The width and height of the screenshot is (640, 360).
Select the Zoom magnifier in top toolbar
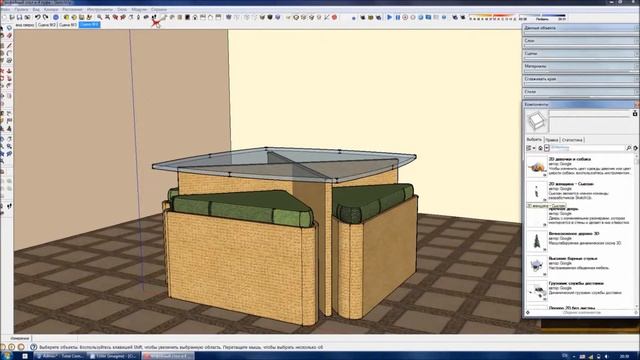pos(99,17)
